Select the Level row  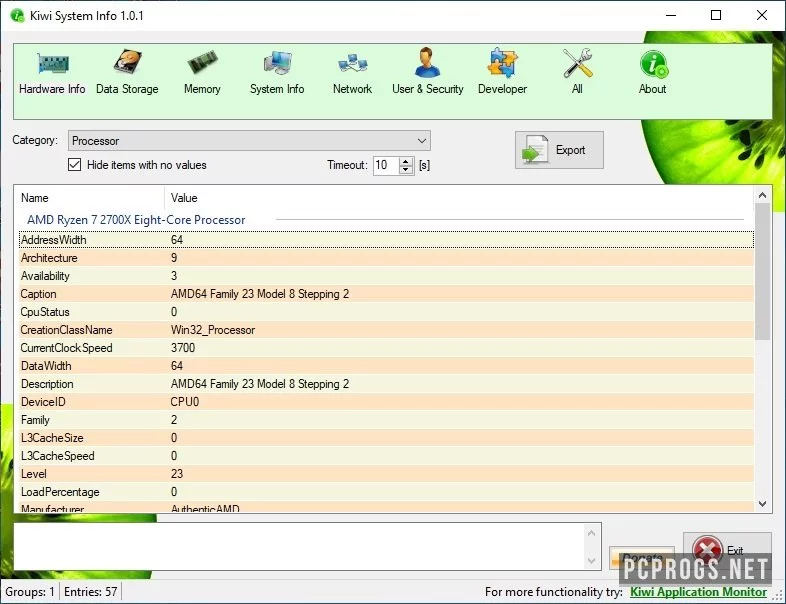[386, 474]
